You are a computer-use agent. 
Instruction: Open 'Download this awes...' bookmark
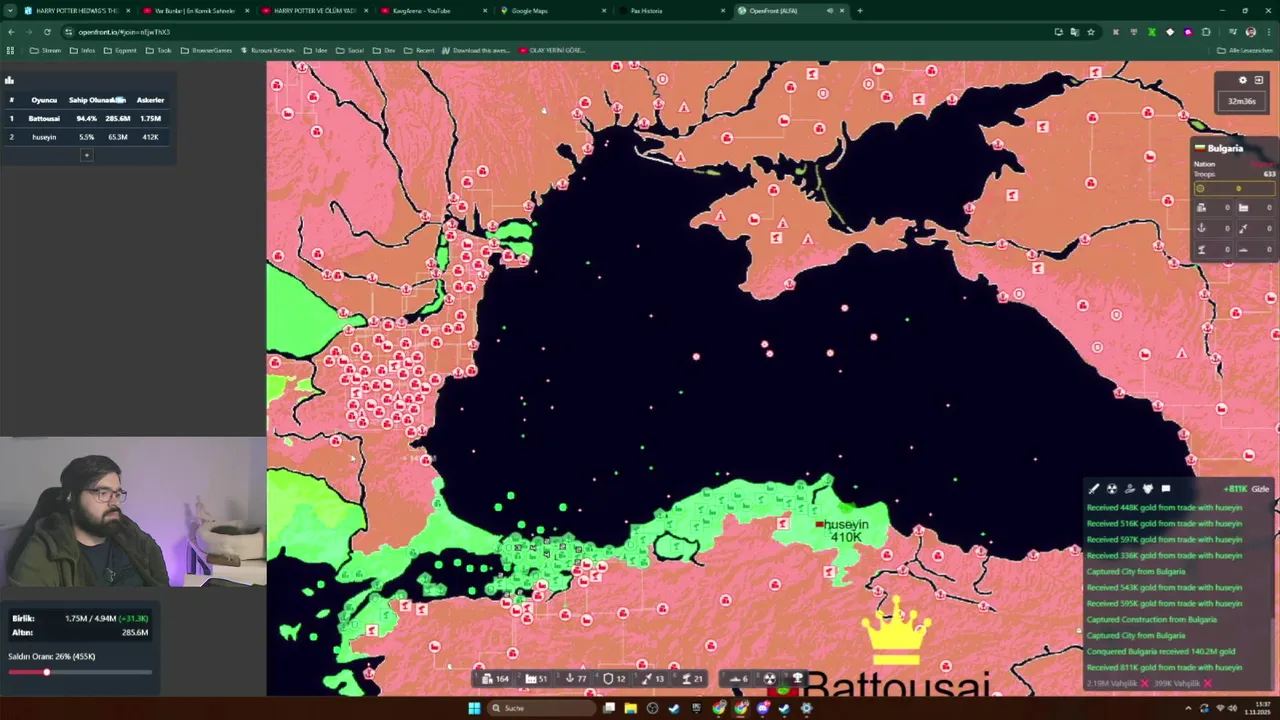click(x=476, y=50)
